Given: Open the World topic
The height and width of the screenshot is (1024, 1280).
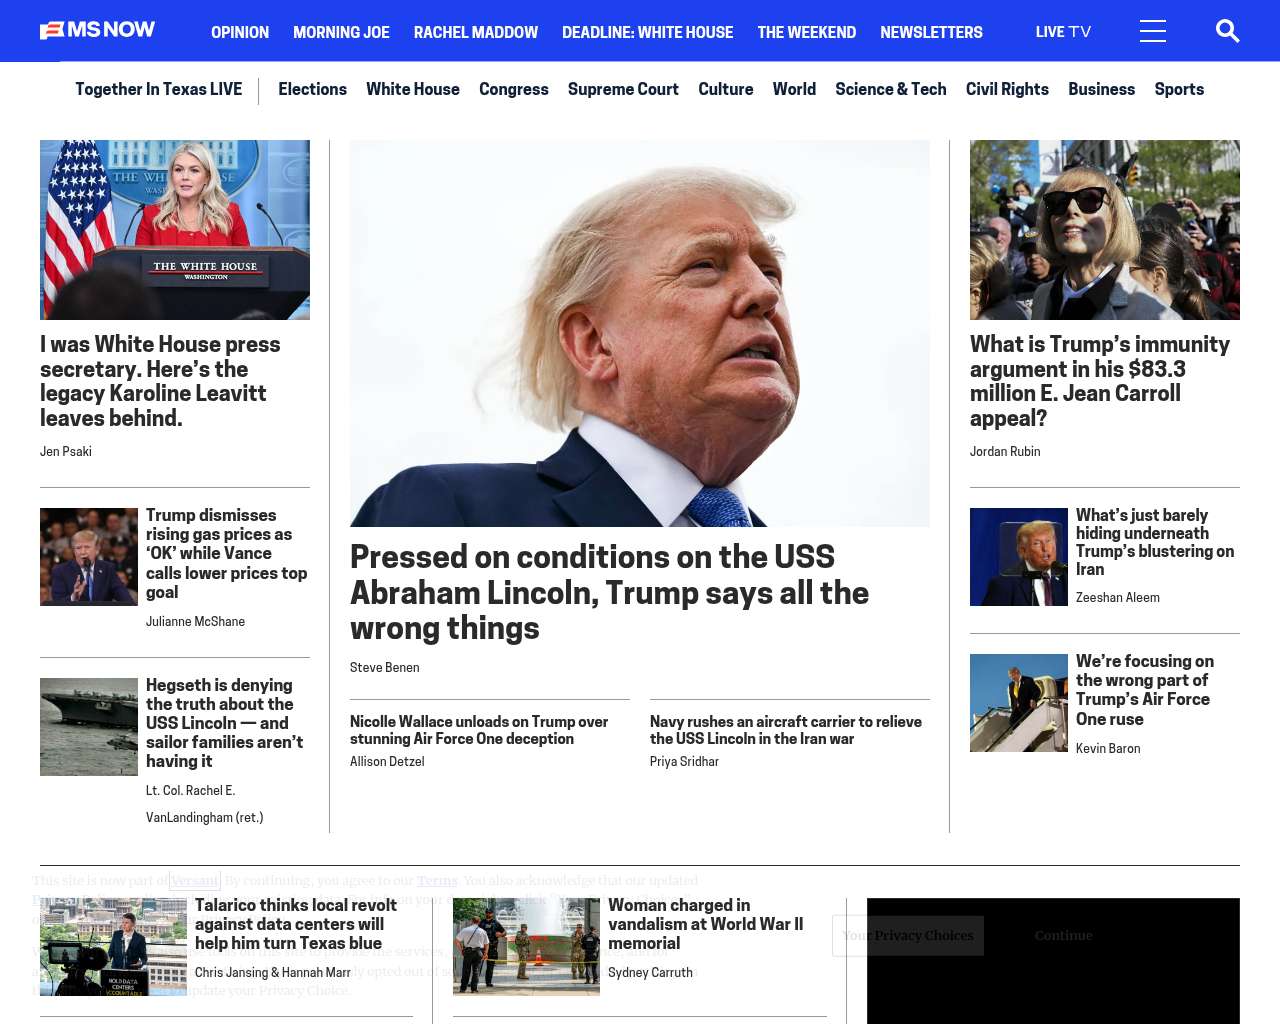Looking at the screenshot, I should (794, 89).
